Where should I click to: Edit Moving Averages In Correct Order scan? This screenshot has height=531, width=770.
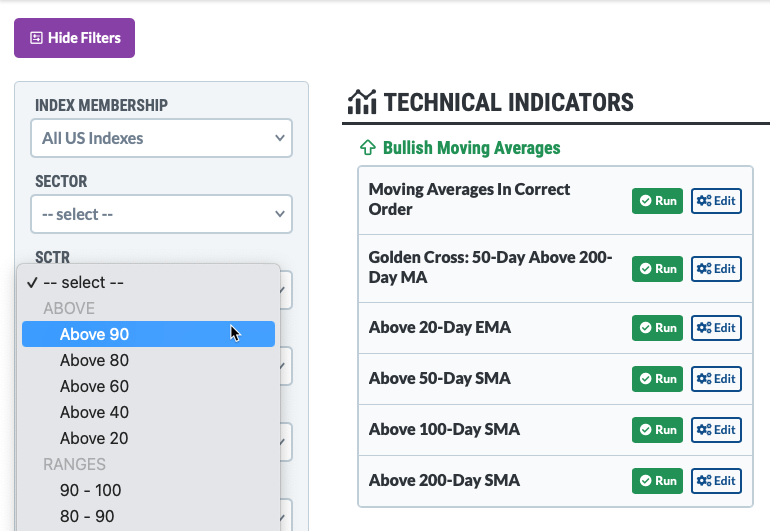(716, 201)
